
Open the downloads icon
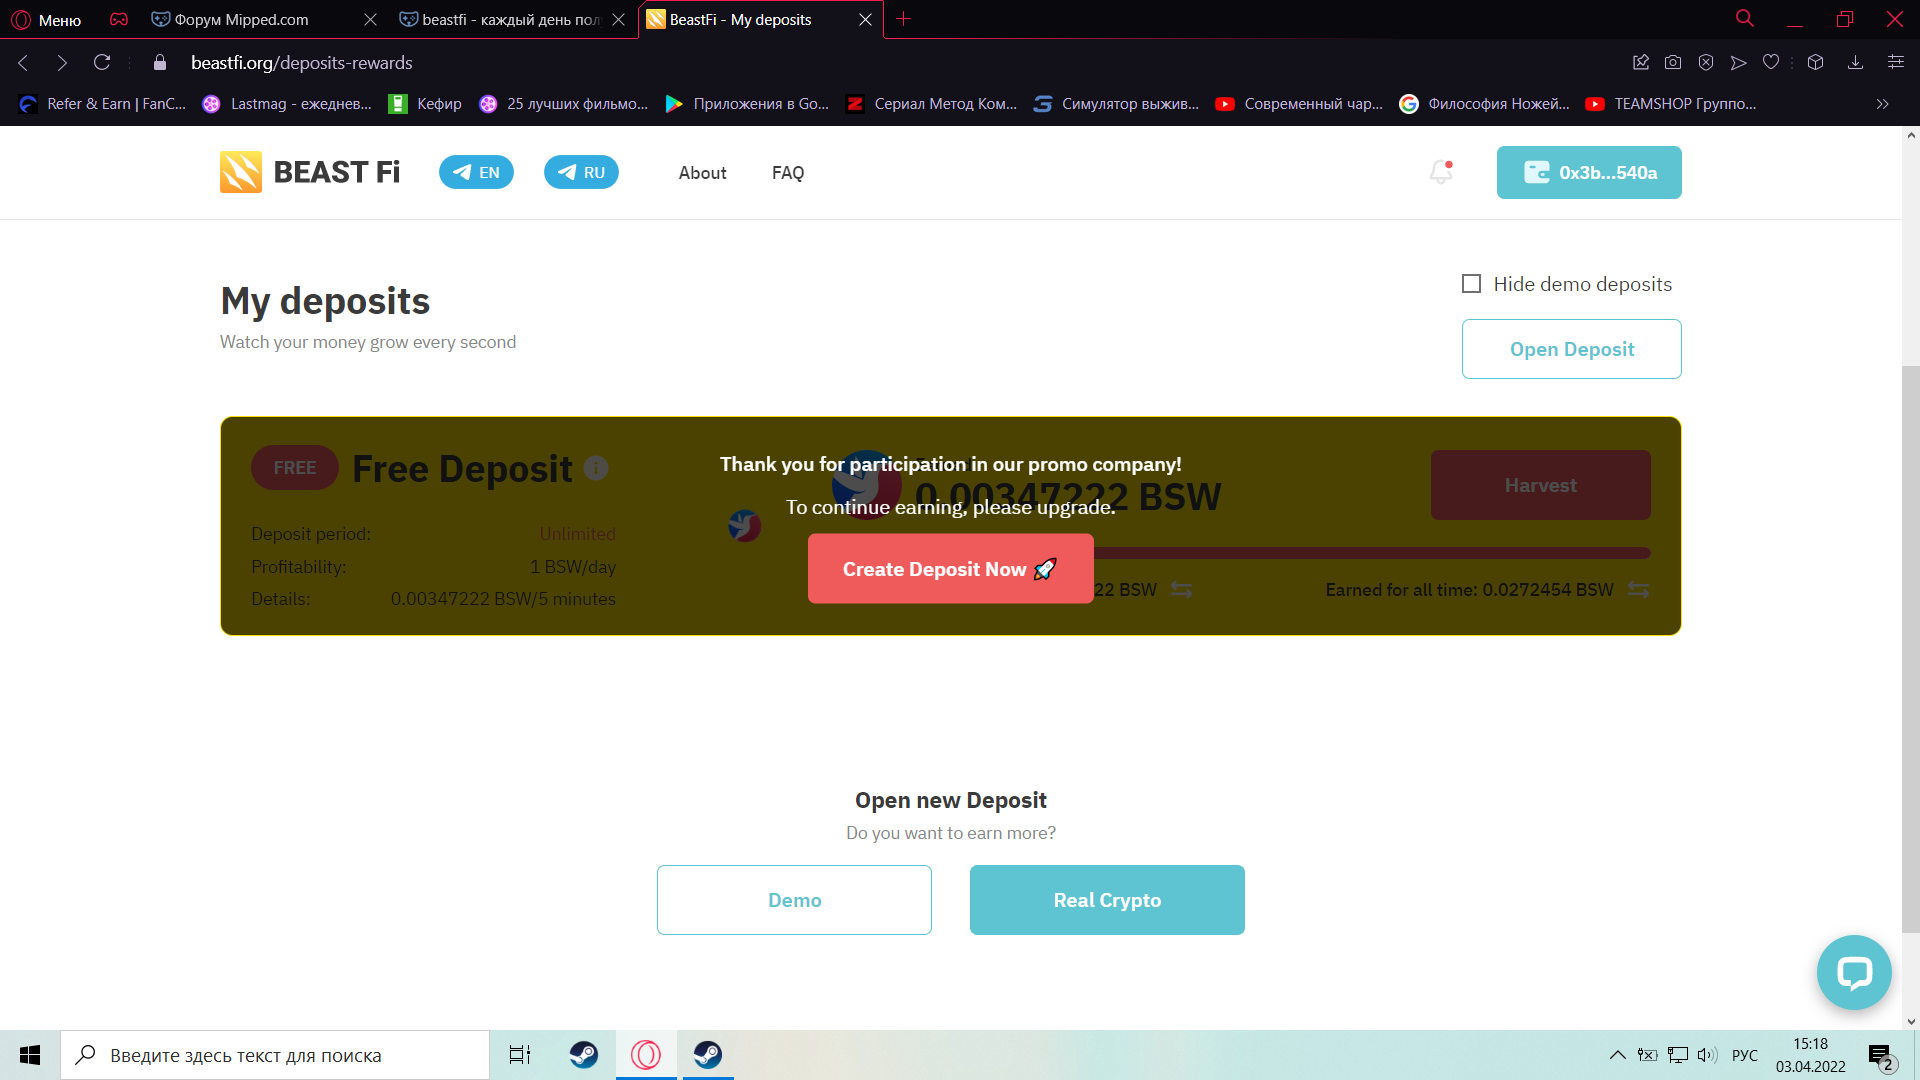click(x=1855, y=63)
